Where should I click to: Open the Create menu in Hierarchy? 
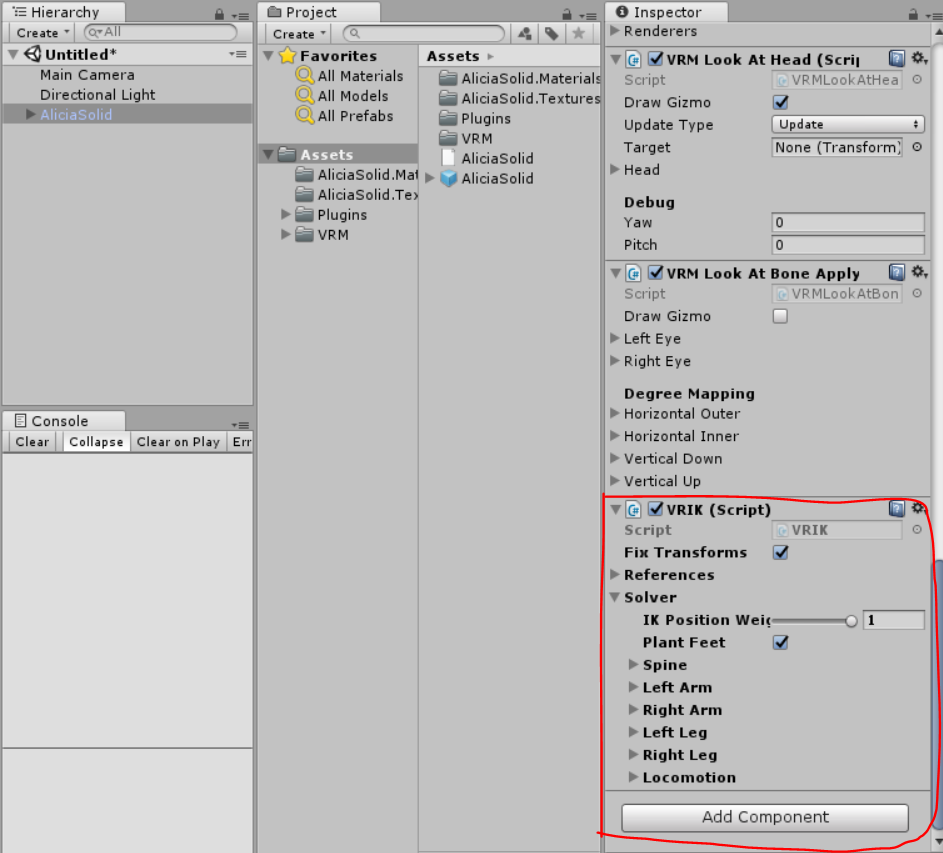click(40, 33)
